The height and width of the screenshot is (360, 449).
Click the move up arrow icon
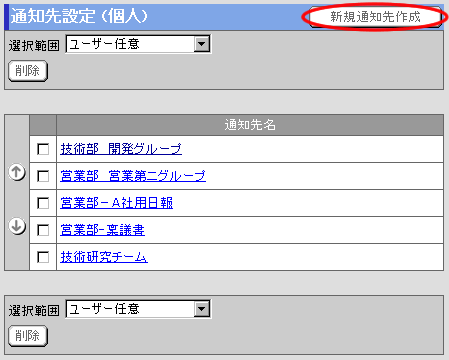[17, 172]
